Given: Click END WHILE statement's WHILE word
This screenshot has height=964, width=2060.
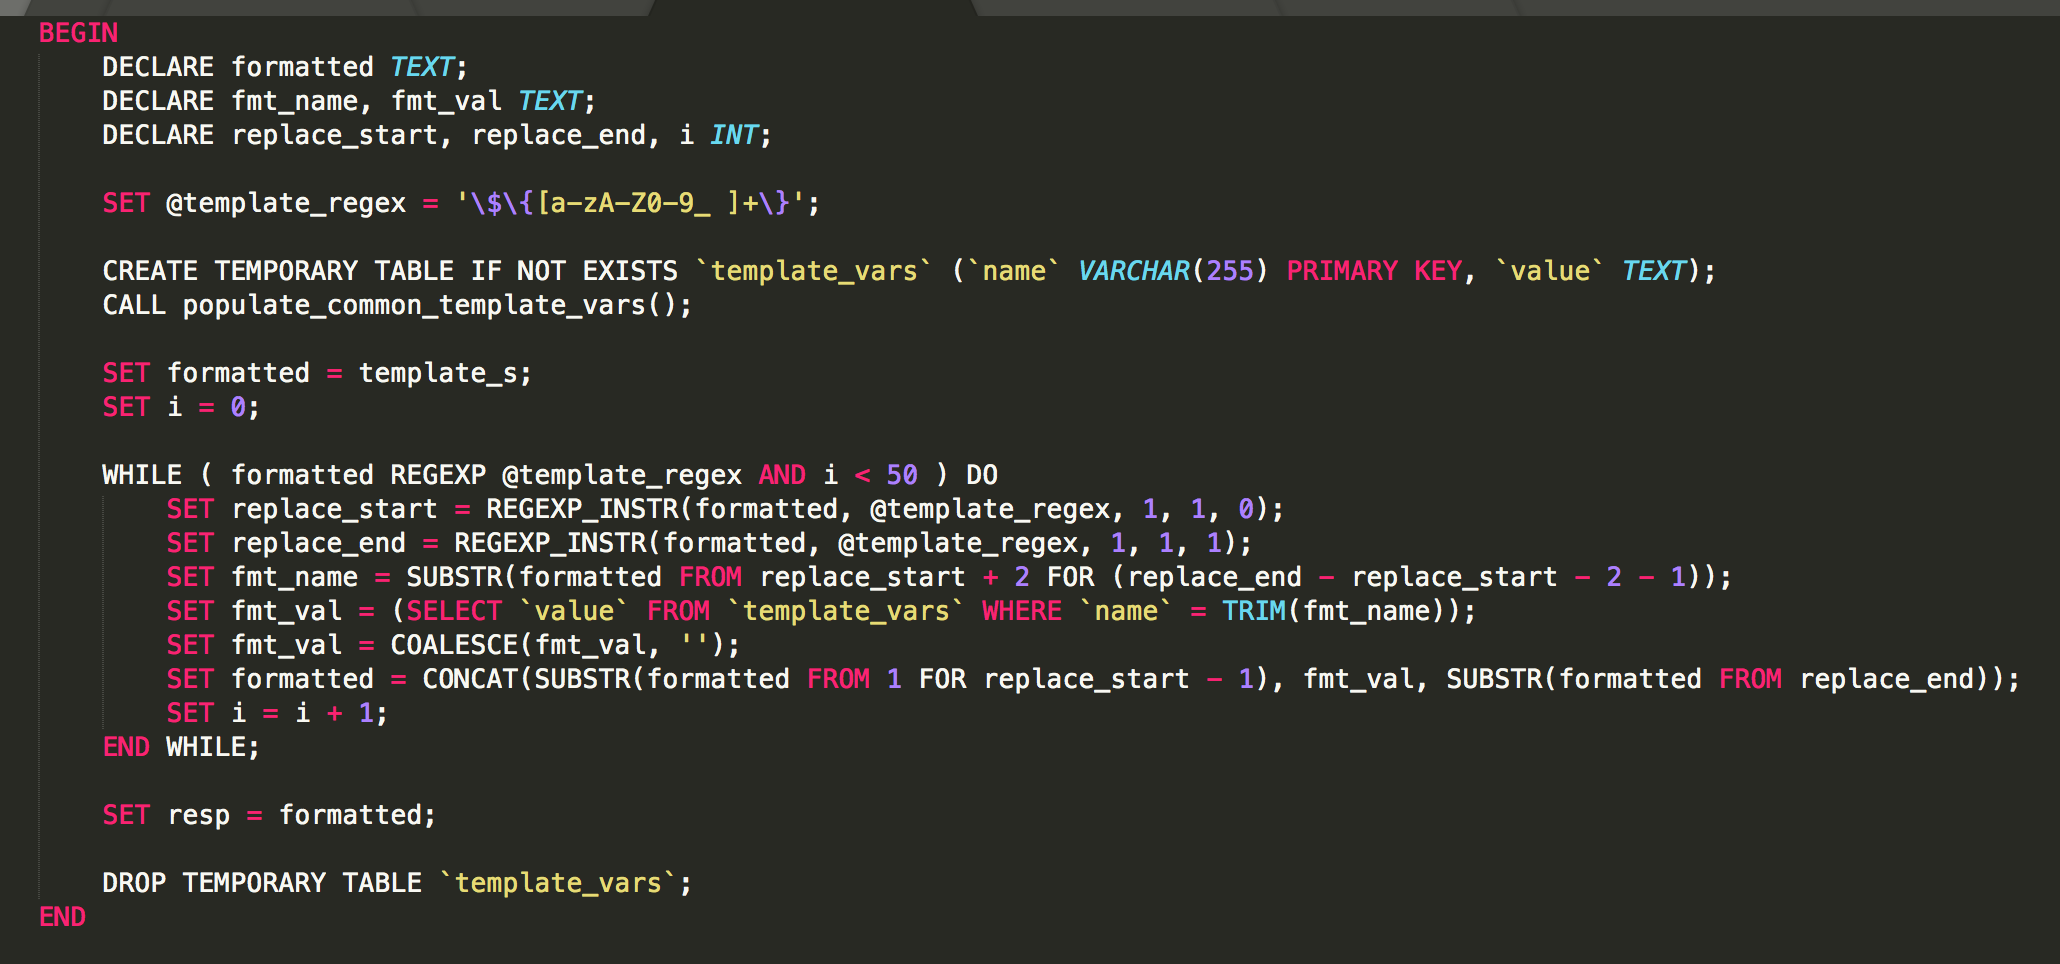Looking at the screenshot, I should (x=210, y=747).
